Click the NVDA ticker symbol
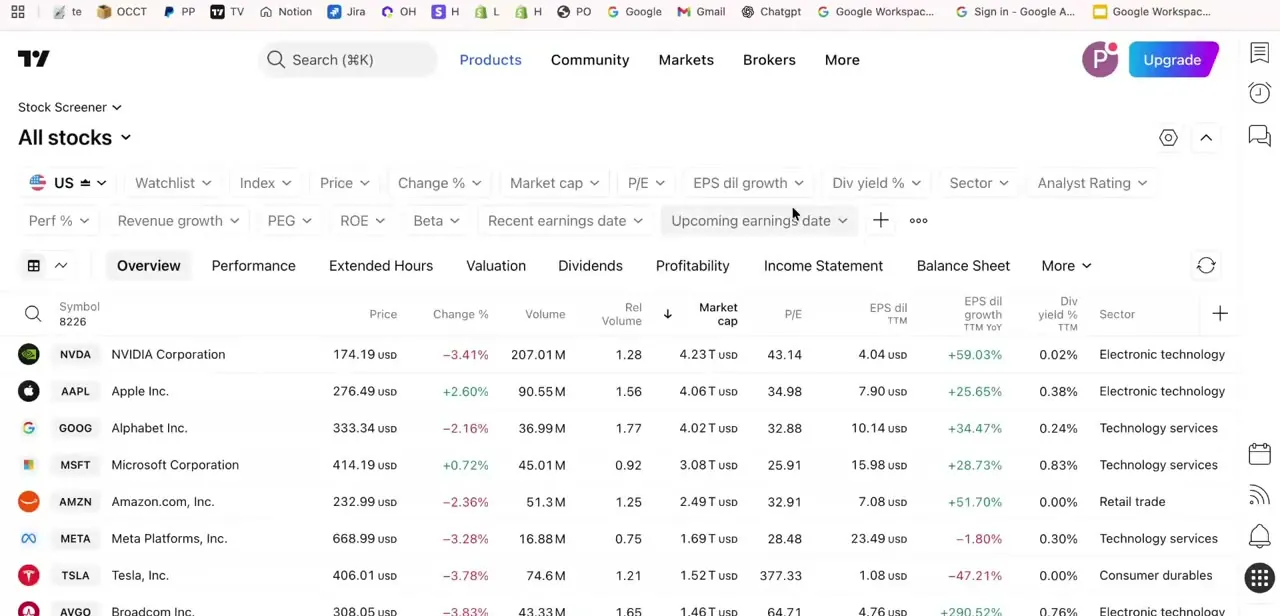Image resolution: width=1280 pixels, height=616 pixels. [x=75, y=354]
